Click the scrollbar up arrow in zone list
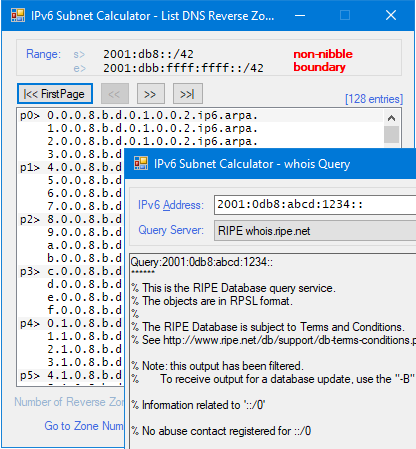 click(x=392, y=118)
